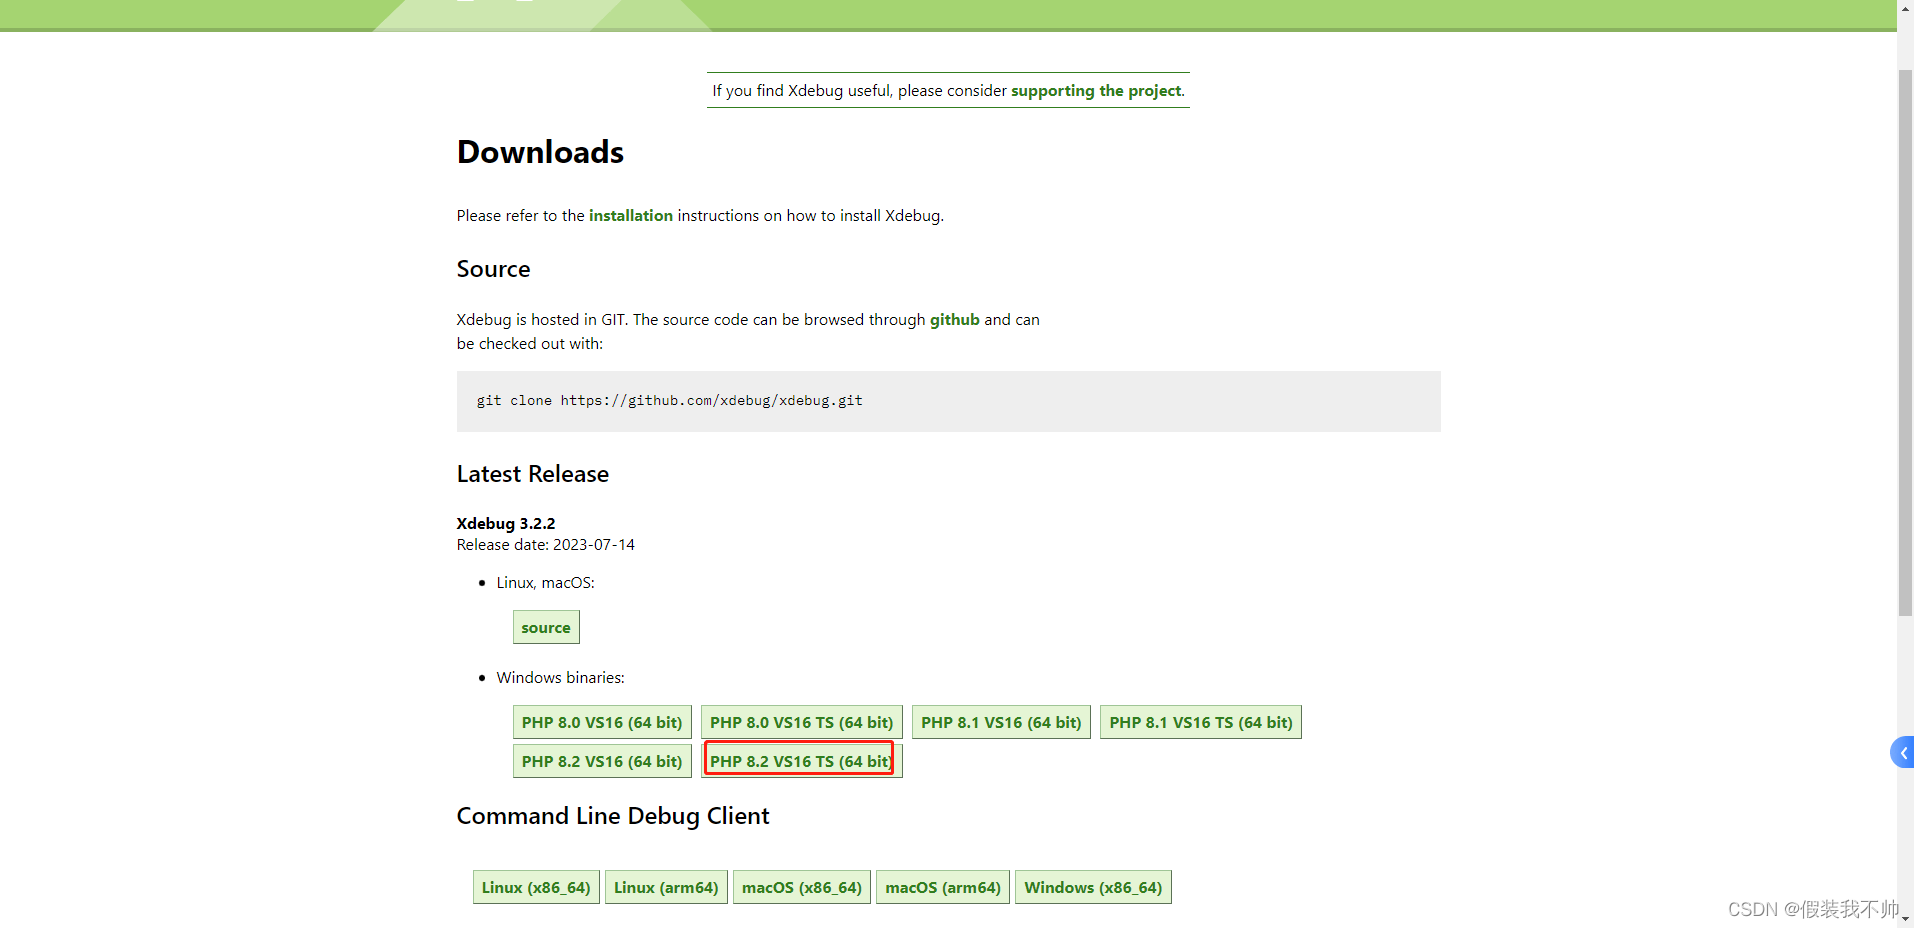
Task: Download PHP 8.0 VS16 (64 bit) binary
Action: pos(602,723)
